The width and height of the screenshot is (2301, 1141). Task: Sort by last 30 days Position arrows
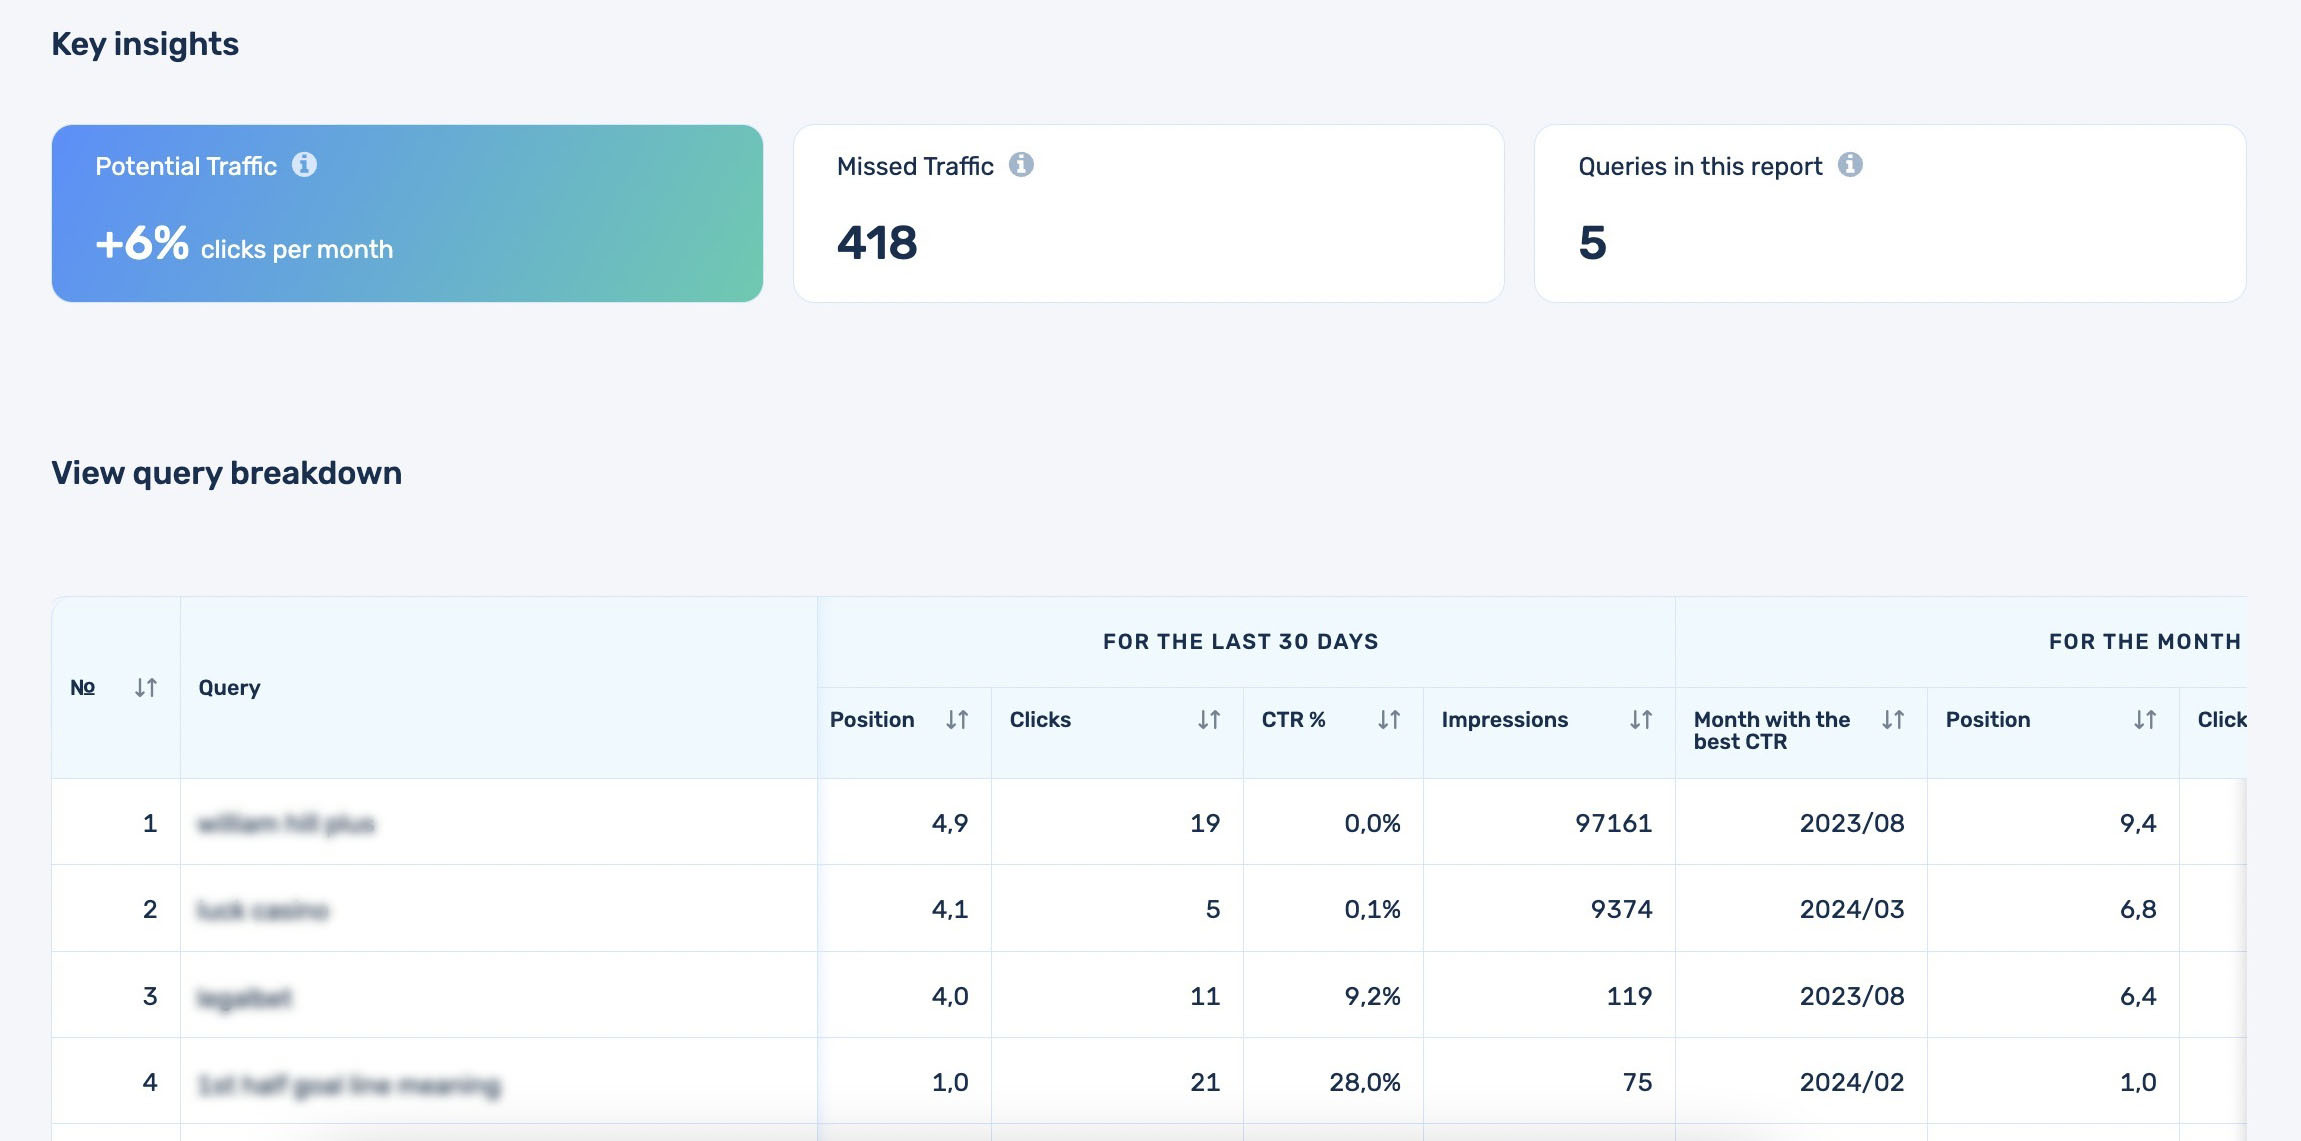point(957,719)
